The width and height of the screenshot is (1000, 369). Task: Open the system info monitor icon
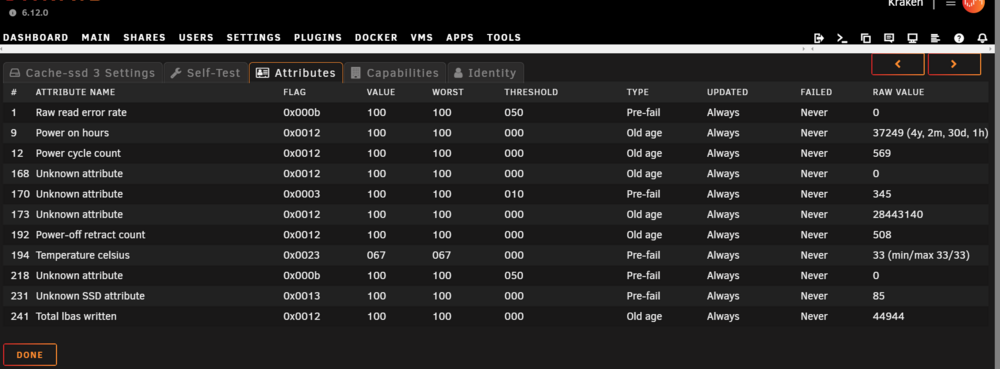pos(913,38)
